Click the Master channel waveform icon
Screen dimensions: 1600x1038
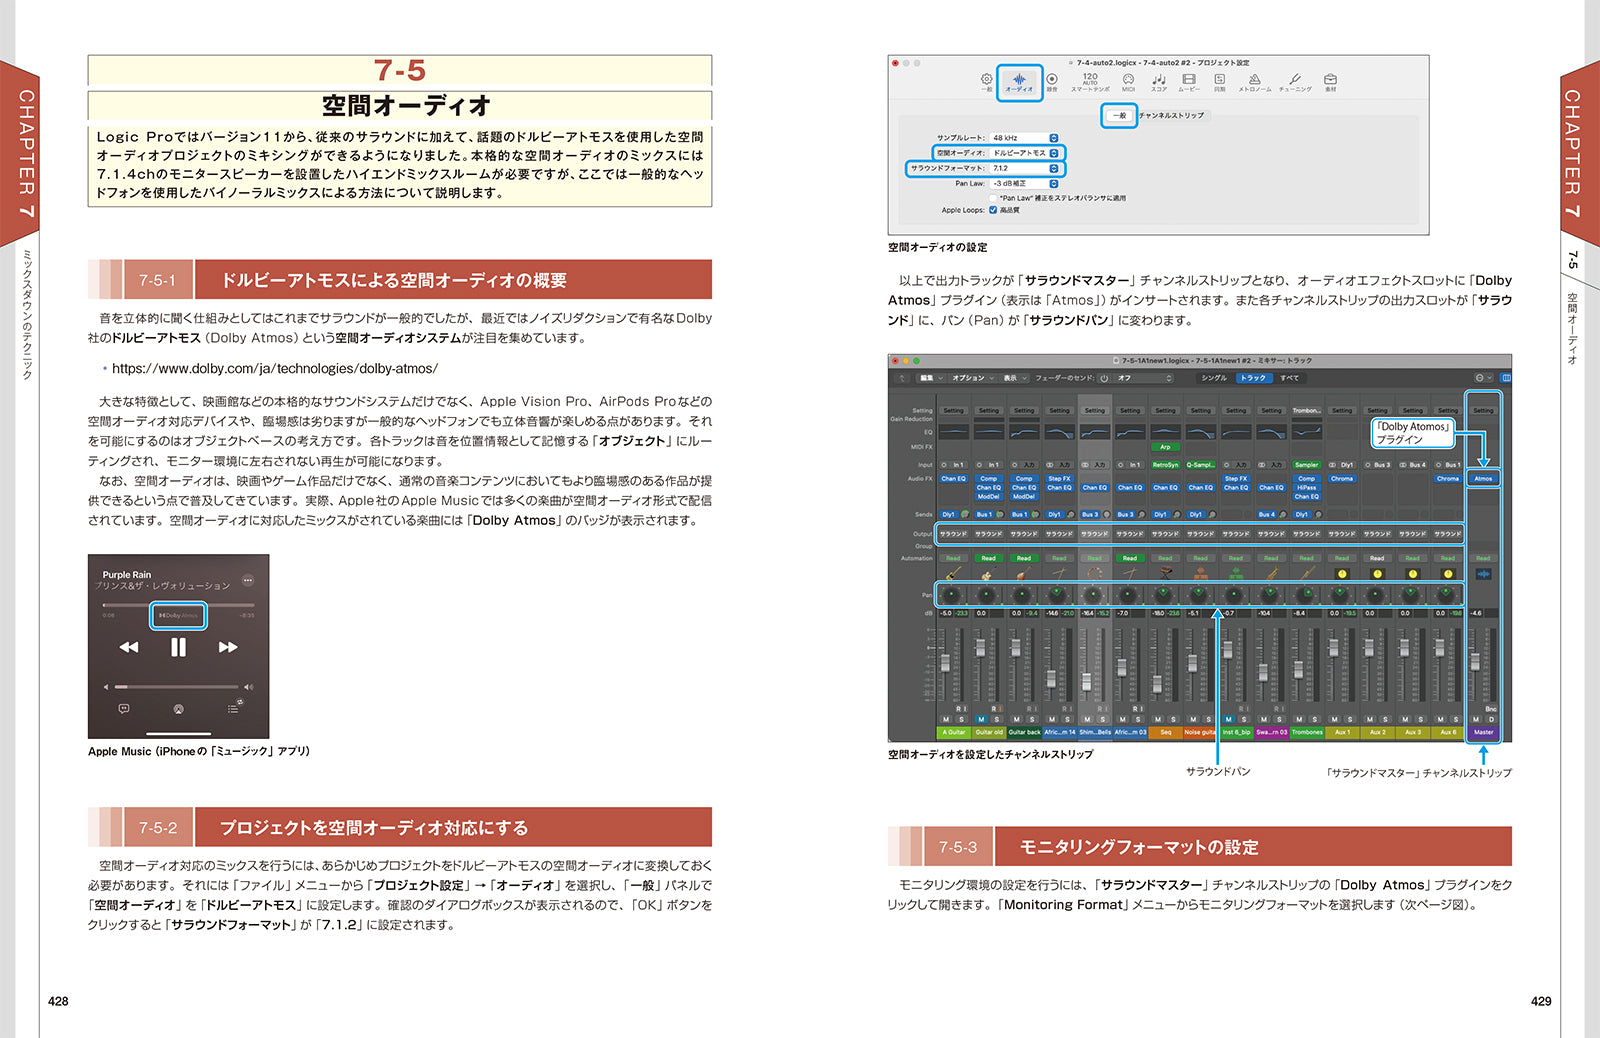pos(1483,574)
